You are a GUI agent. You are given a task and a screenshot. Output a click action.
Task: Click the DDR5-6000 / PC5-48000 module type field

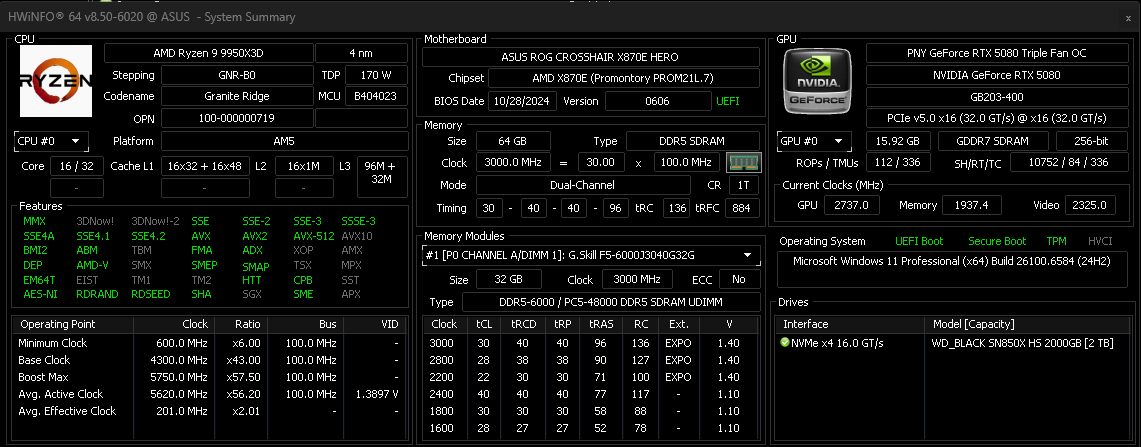tap(611, 302)
